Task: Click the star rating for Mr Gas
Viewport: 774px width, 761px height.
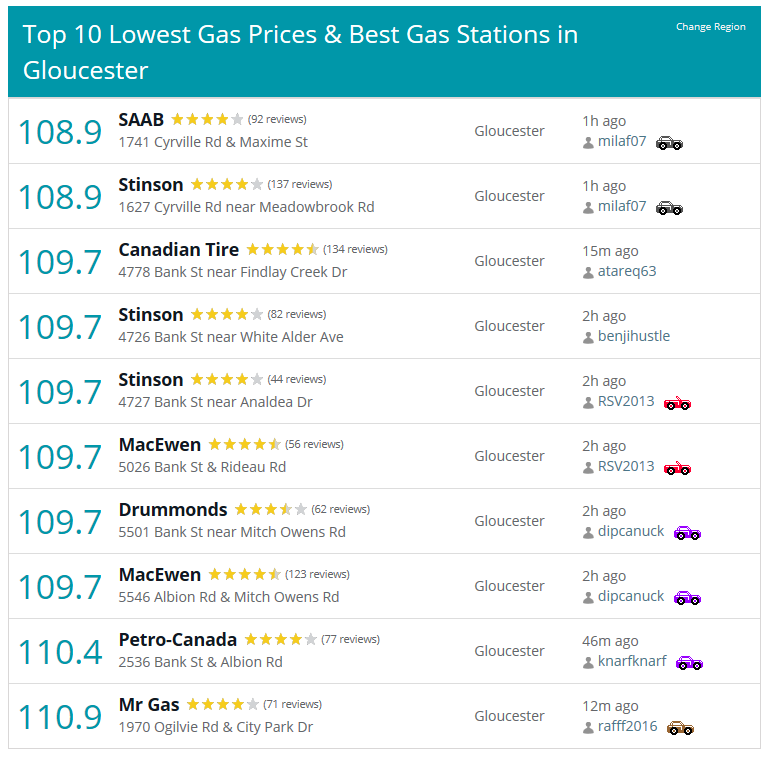Action: coord(223,704)
